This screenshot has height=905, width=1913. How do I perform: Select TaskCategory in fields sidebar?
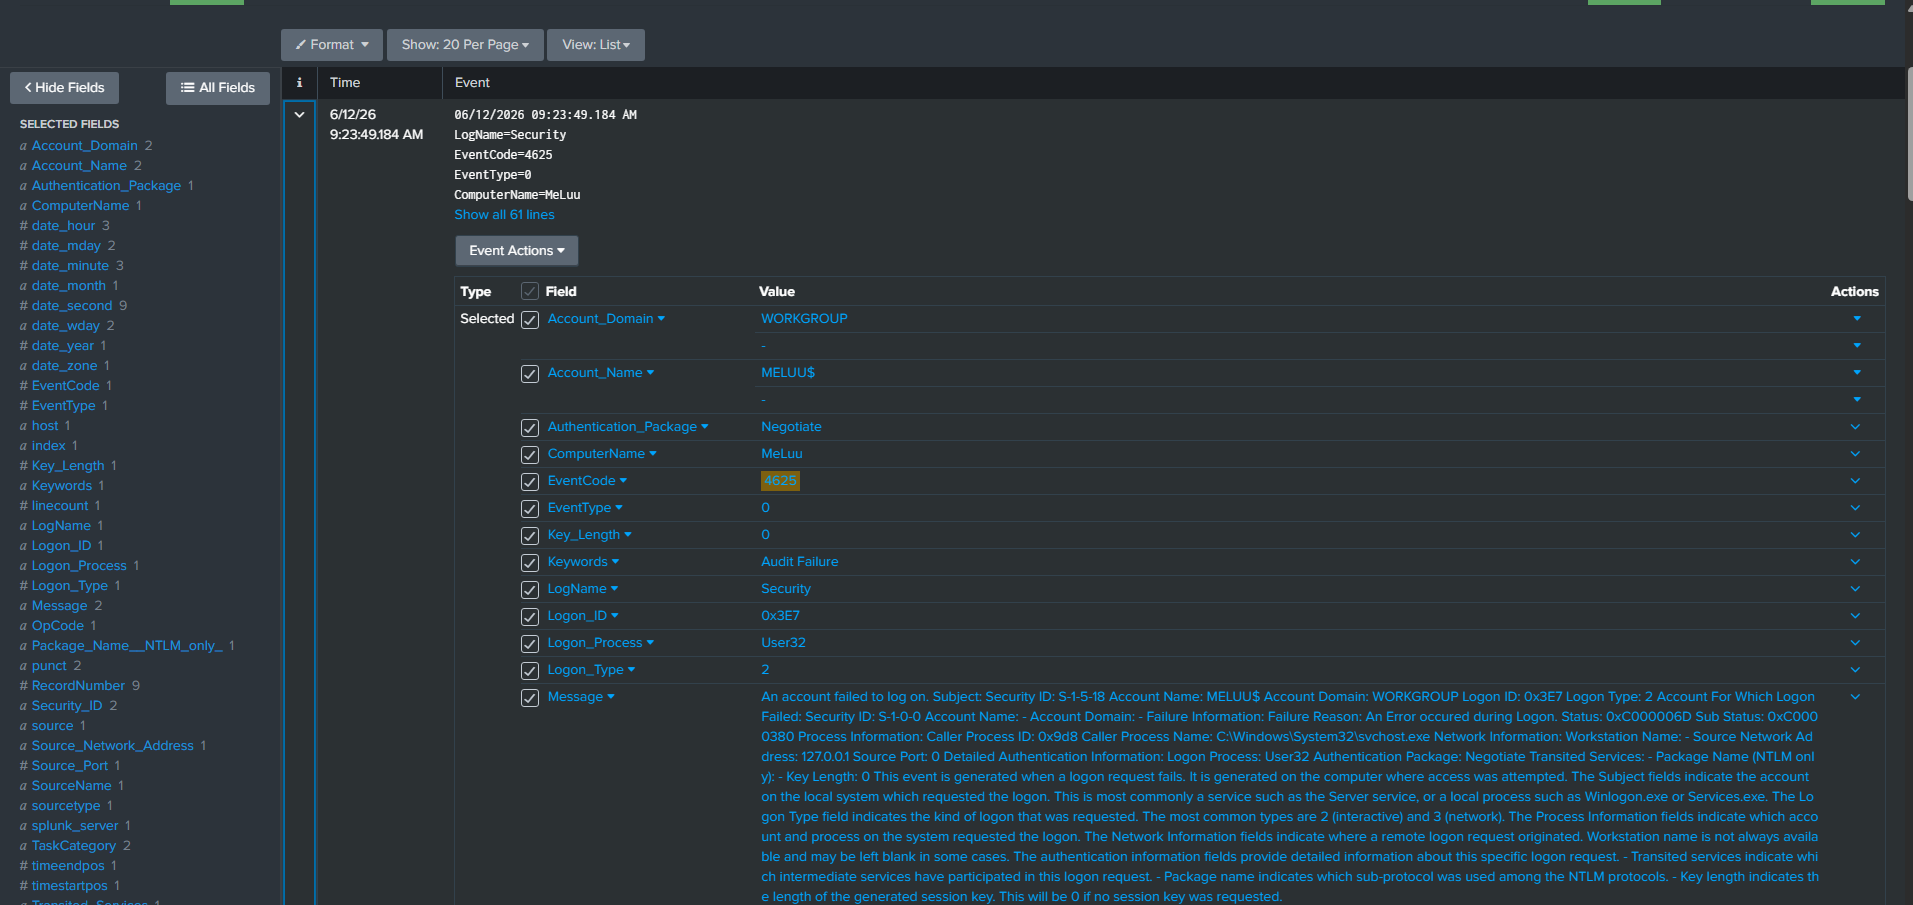[x=74, y=846]
